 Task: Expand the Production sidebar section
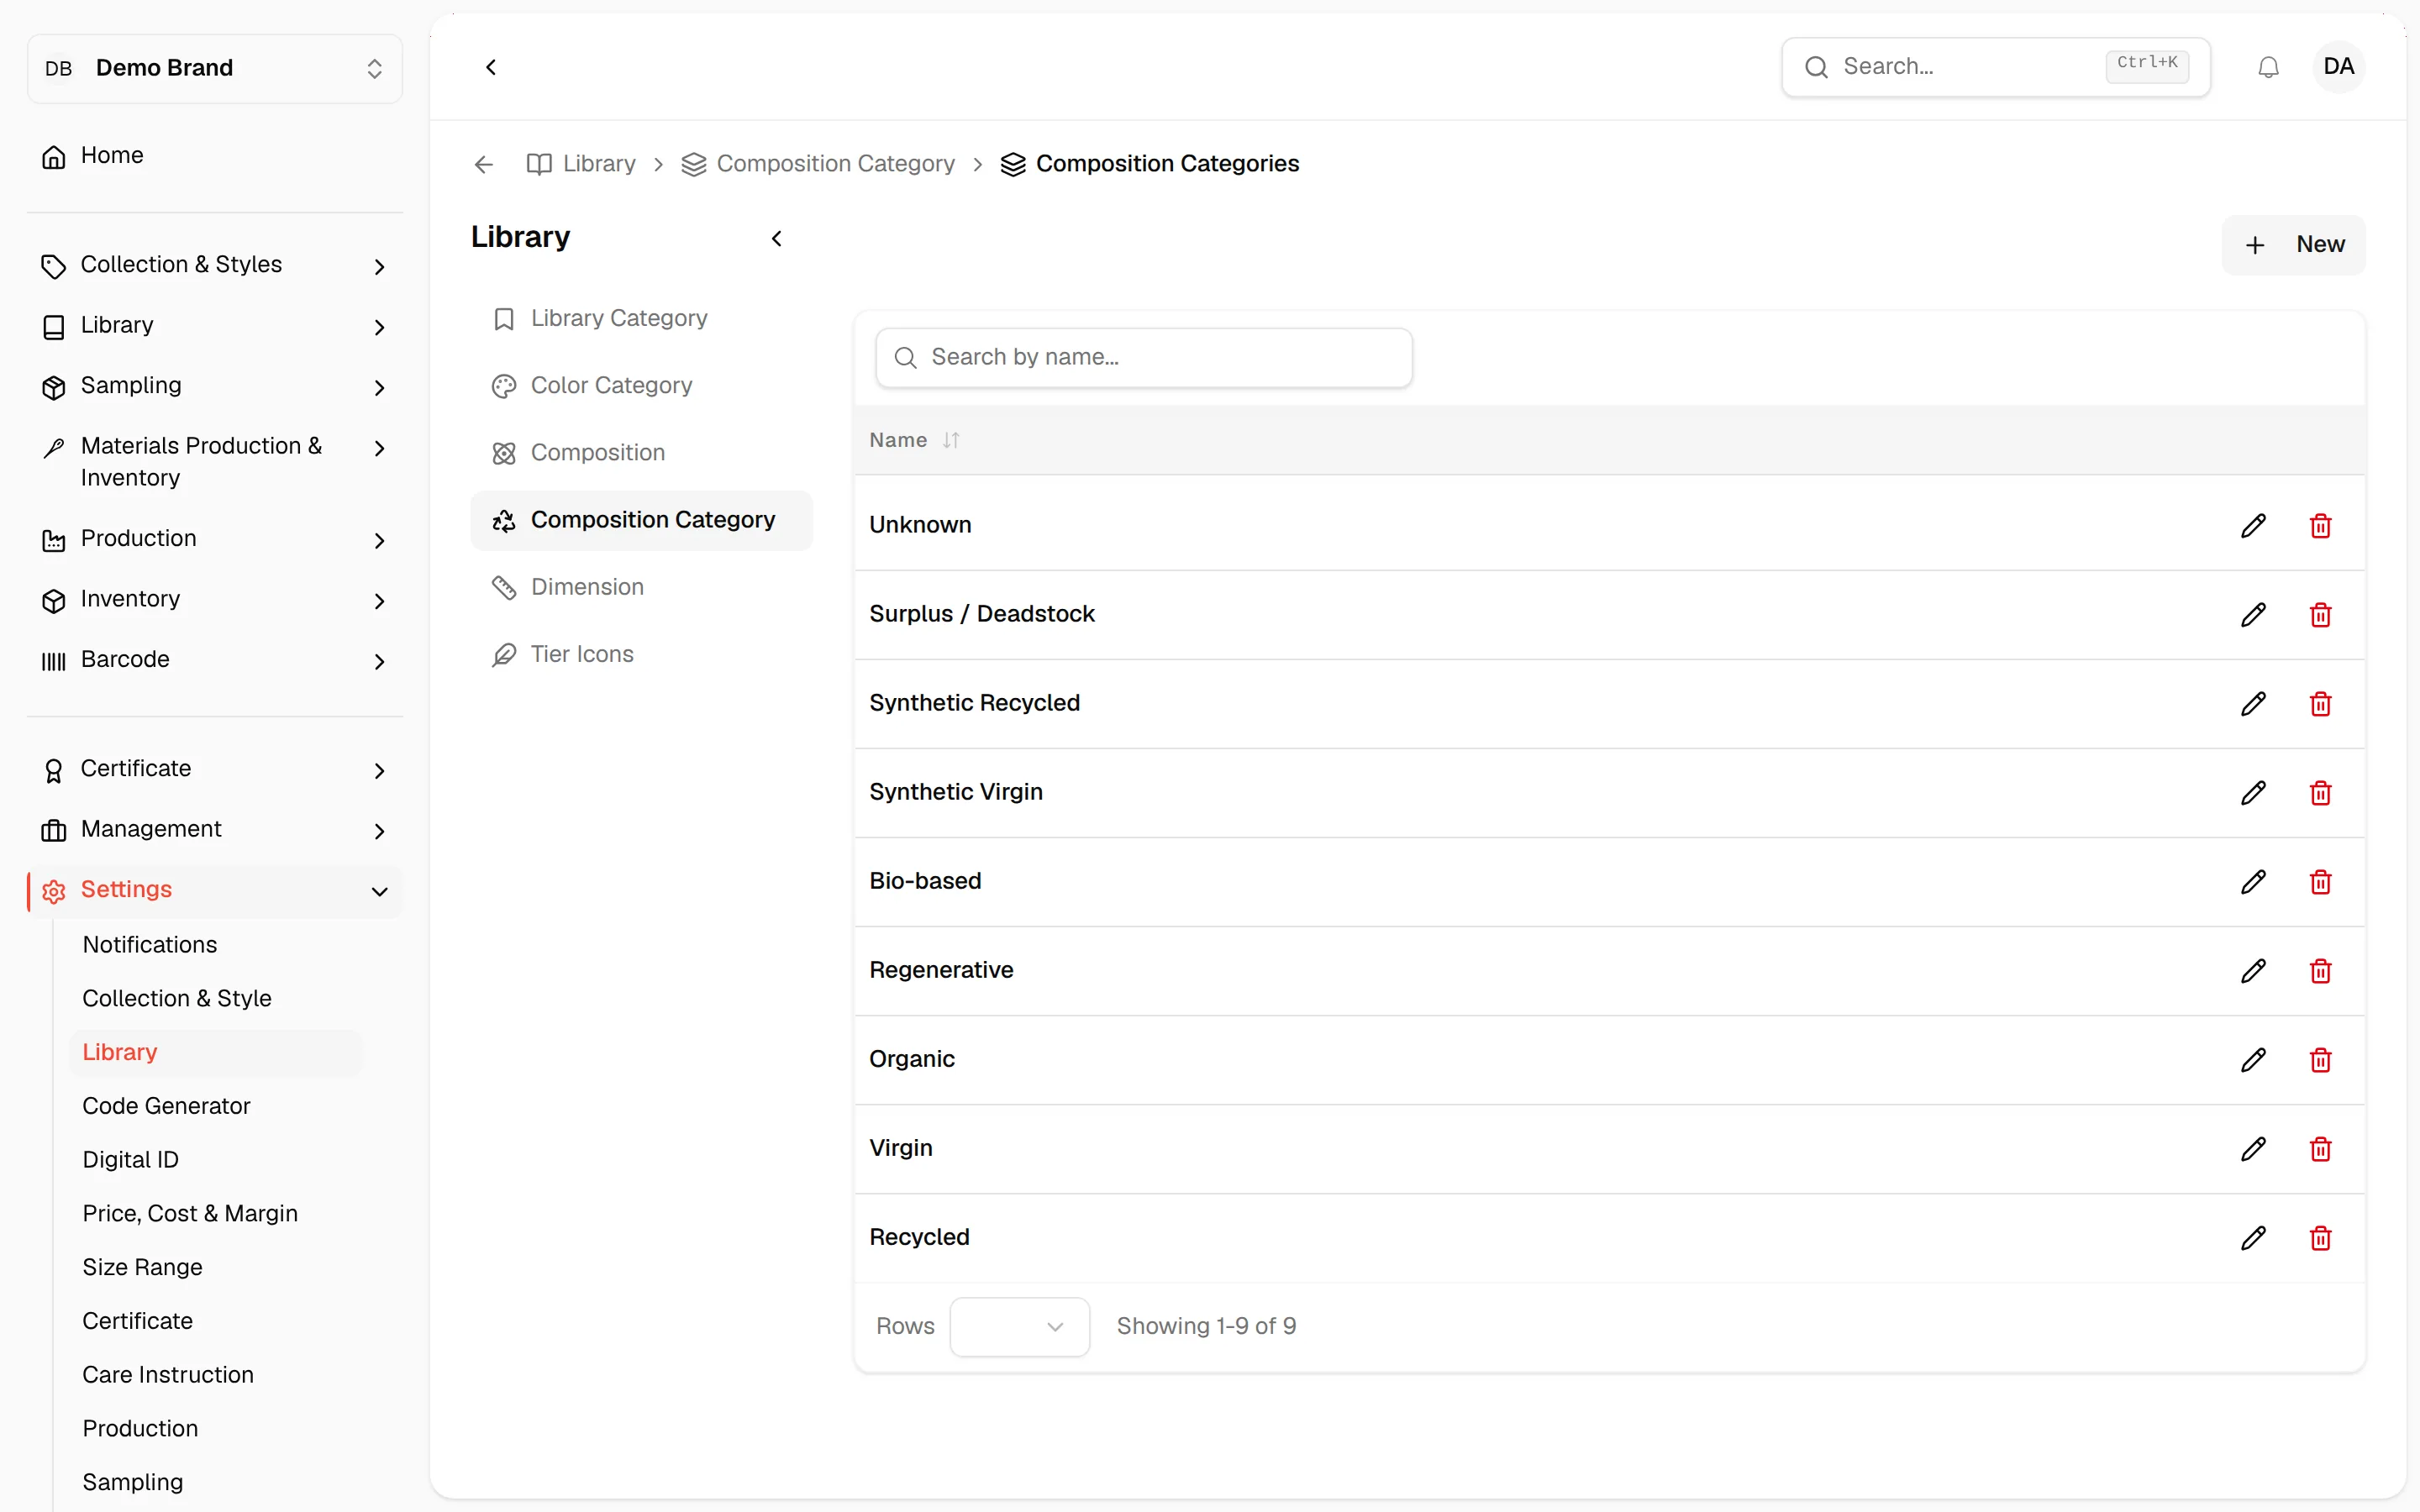[215, 539]
